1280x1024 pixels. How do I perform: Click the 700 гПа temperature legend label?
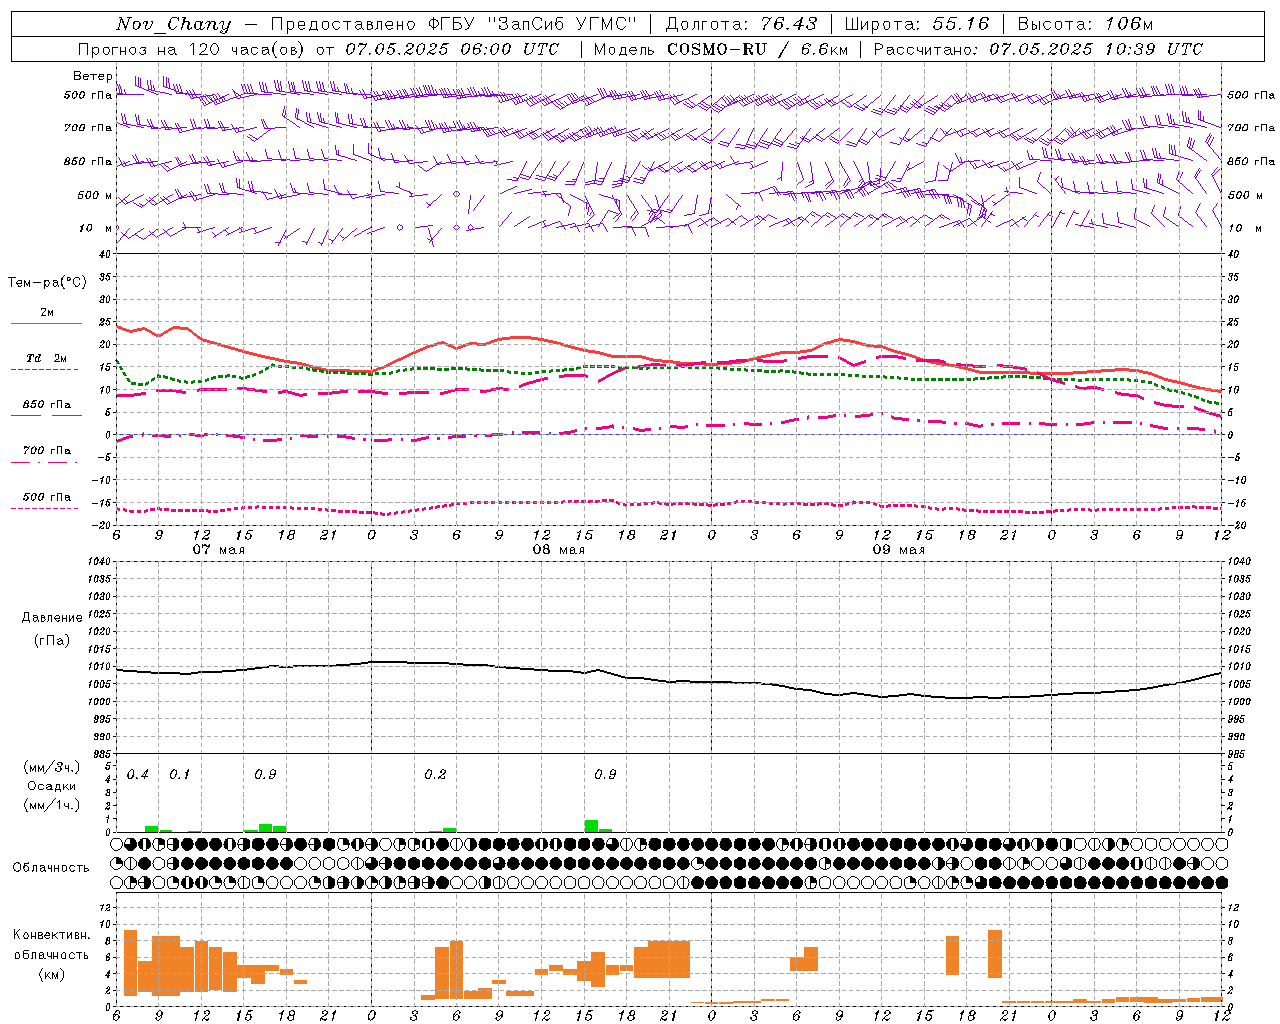coord(47,450)
